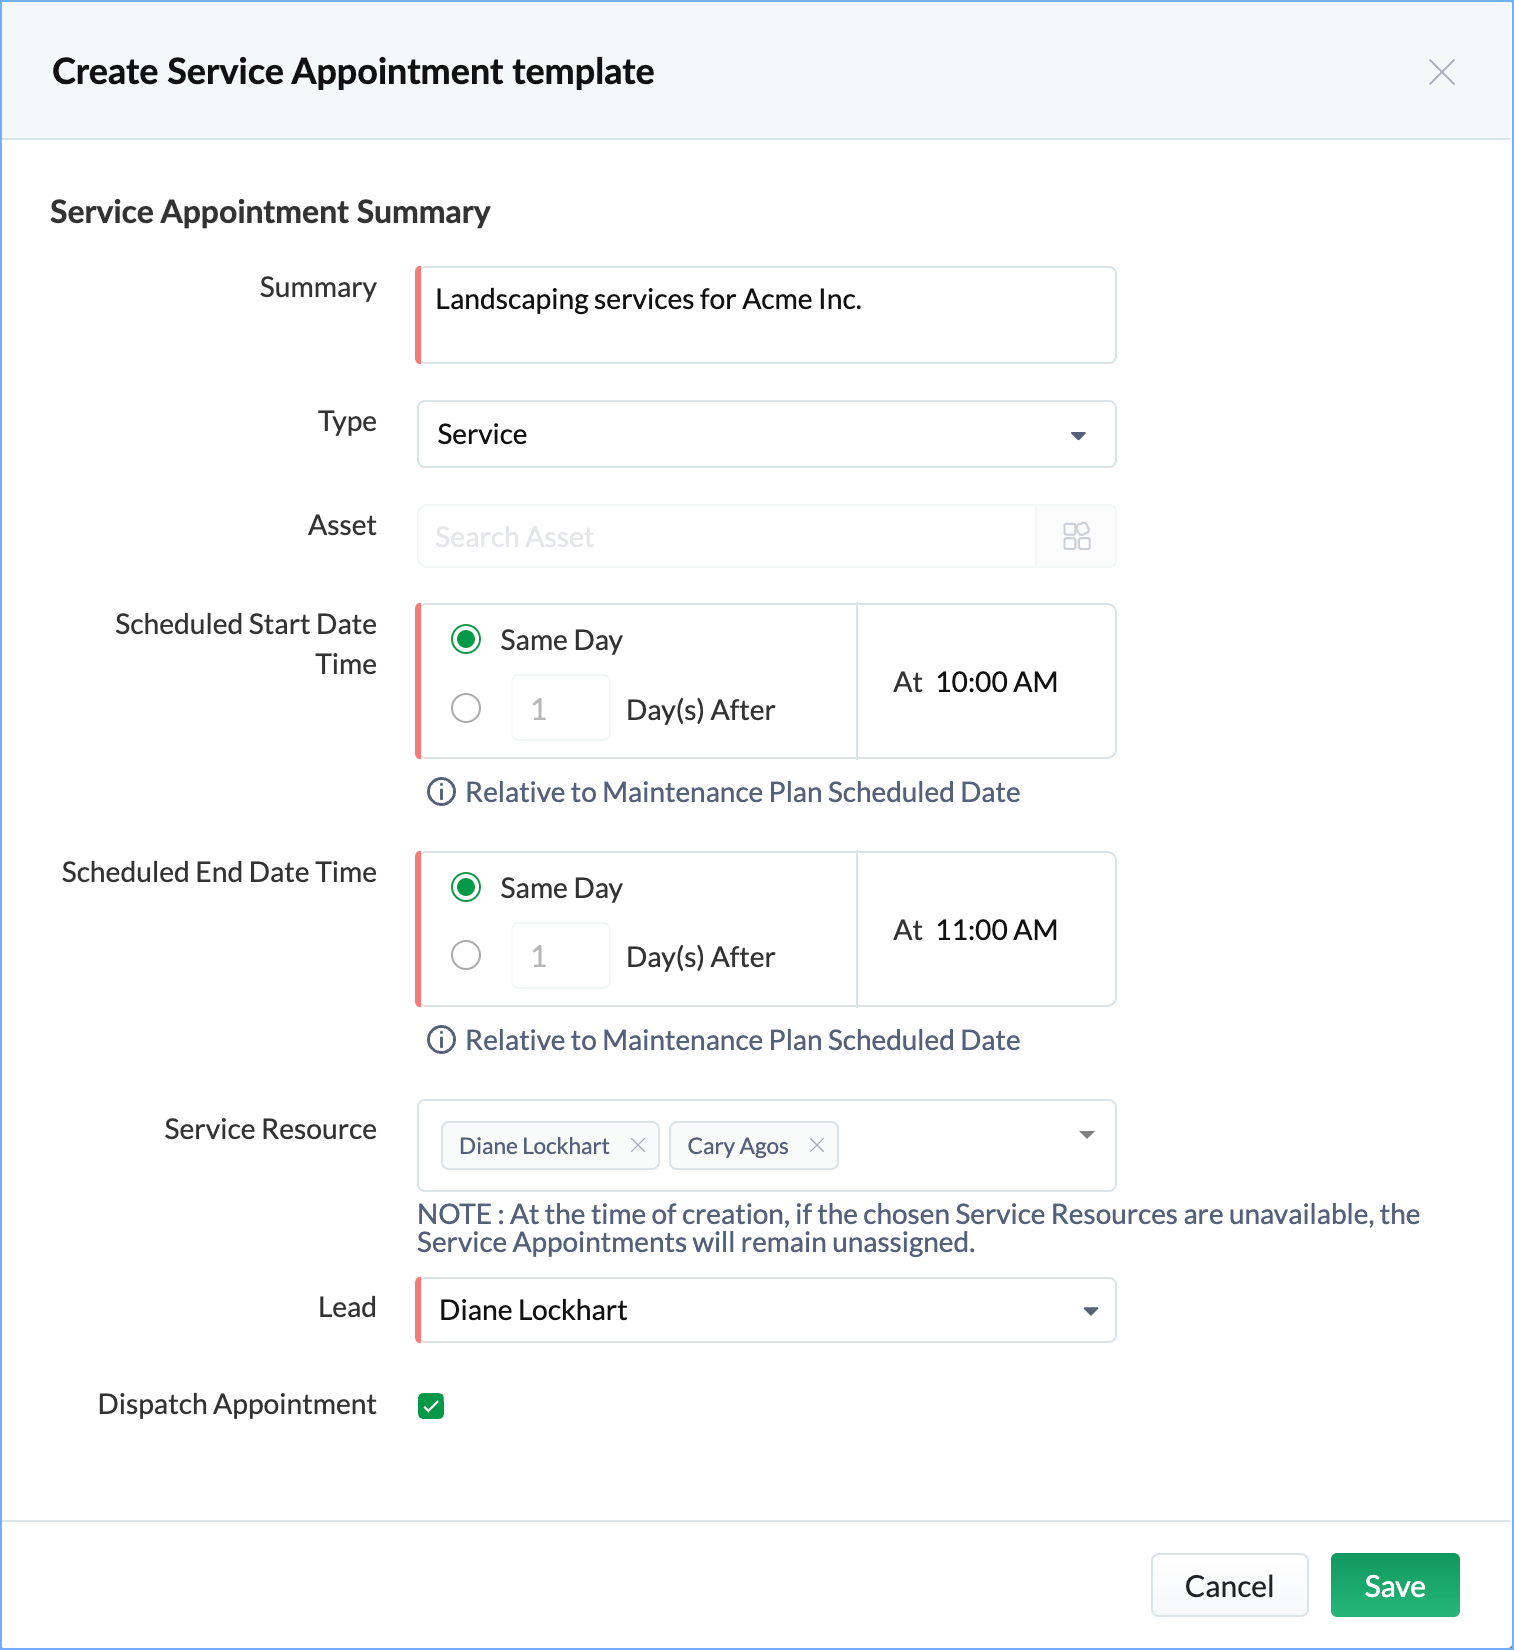
Task: Choose Day(s) After for Scheduled End
Action: [466, 955]
